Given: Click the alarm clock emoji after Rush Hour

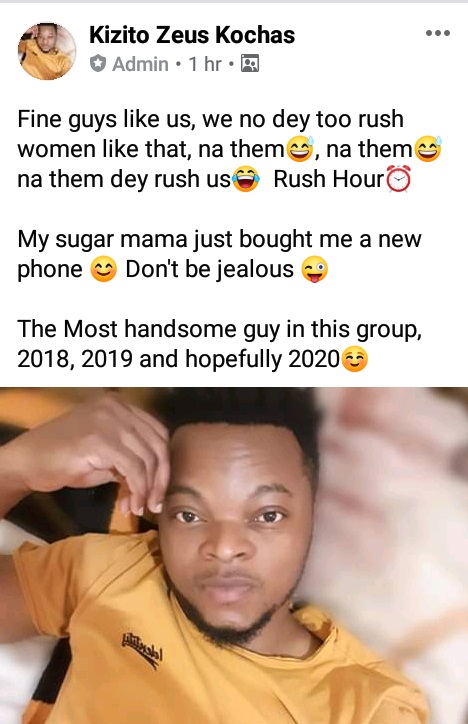Looking at the screenshot, I should pos(398,179).
